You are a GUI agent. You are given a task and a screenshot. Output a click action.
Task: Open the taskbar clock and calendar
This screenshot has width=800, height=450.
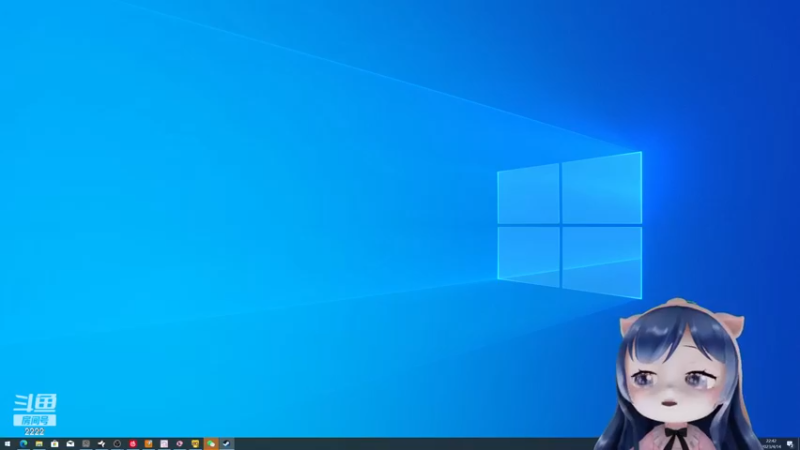(x=771, y=444)
